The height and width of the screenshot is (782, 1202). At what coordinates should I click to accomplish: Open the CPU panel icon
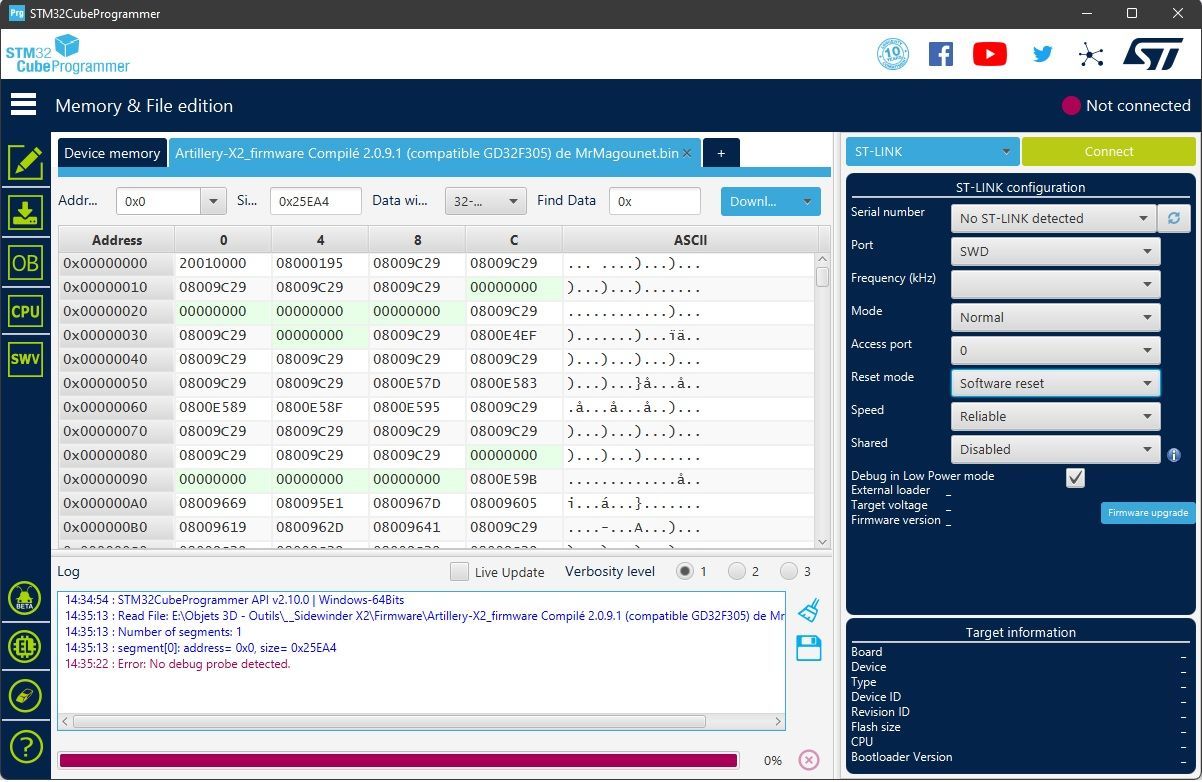(25, 311)
